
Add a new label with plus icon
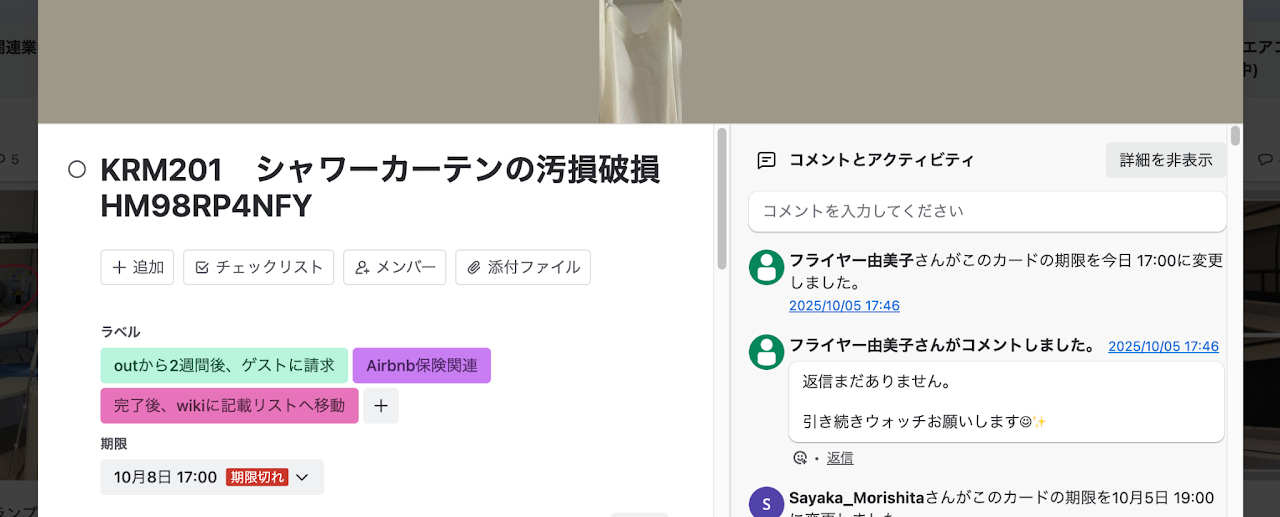point(380,406)
